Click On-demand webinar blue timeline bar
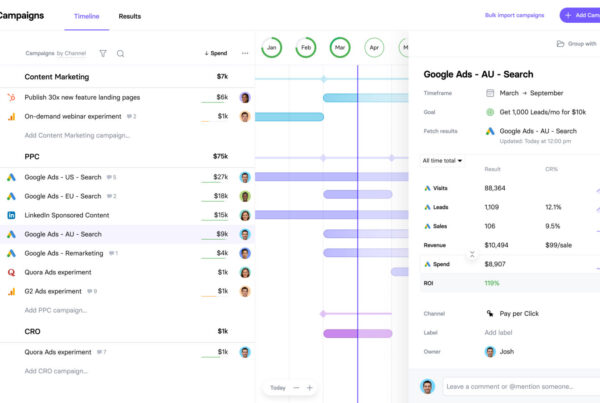Viewport: 600px width, 403px height. (289, 117)
